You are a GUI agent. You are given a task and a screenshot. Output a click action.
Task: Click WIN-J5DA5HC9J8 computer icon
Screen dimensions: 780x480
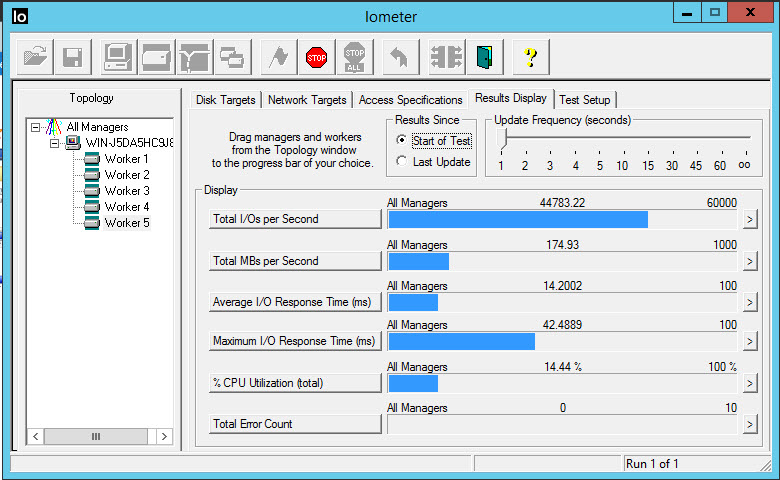coord(73,143)
